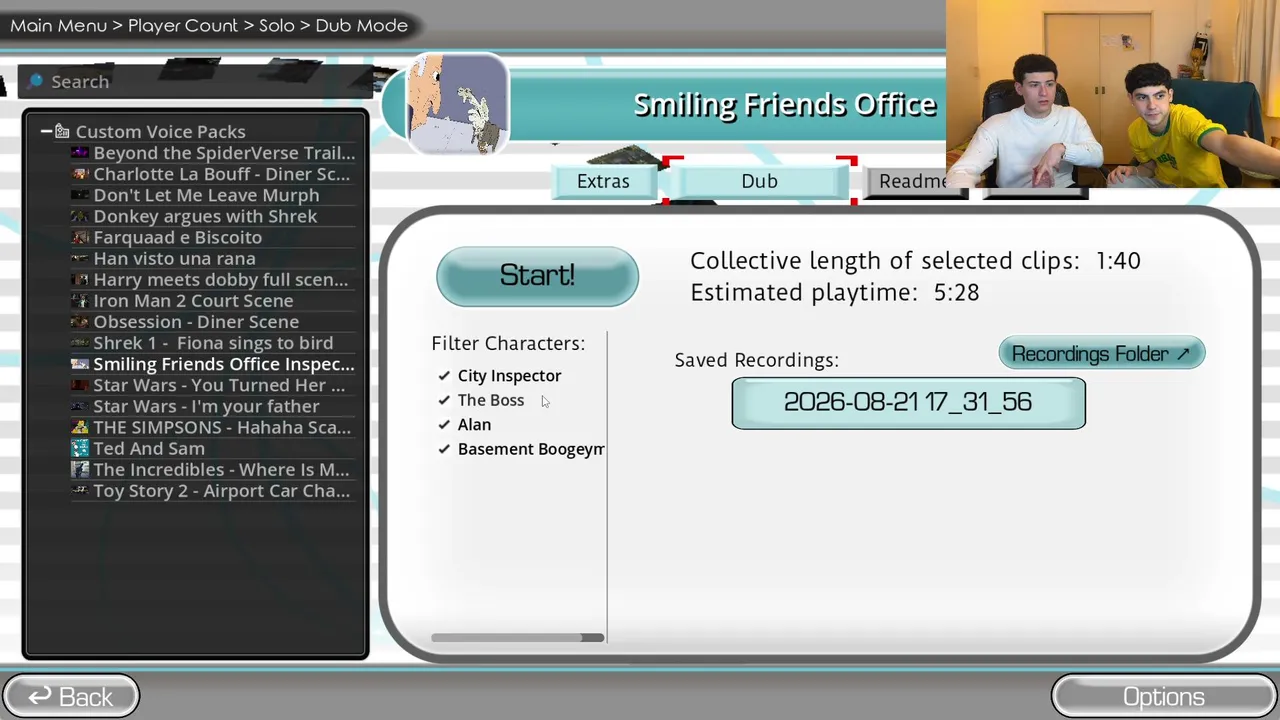1280x720 pixels.
Task: Click THE SIMPSONS Hahaha pack thumbnail icon
Action: 80,427
